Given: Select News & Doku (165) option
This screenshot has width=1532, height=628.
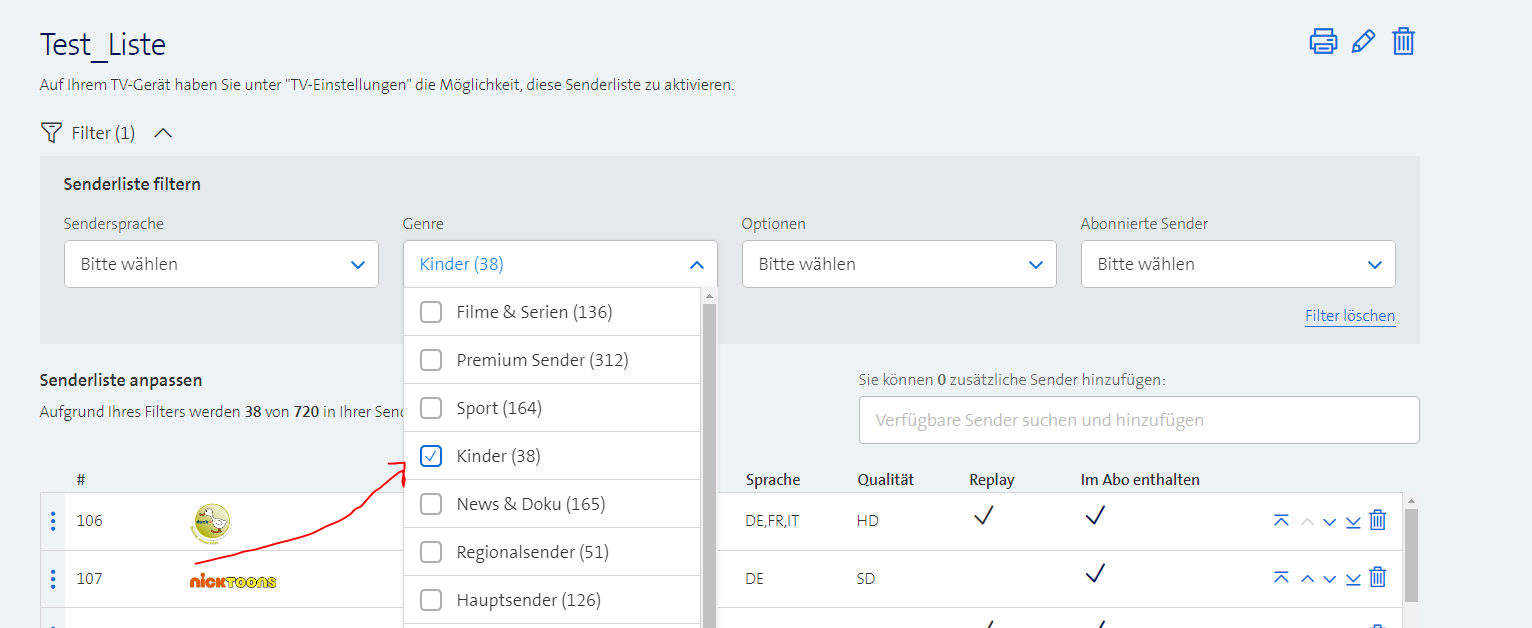Looking at the screenshot, I should pos(431,504).
